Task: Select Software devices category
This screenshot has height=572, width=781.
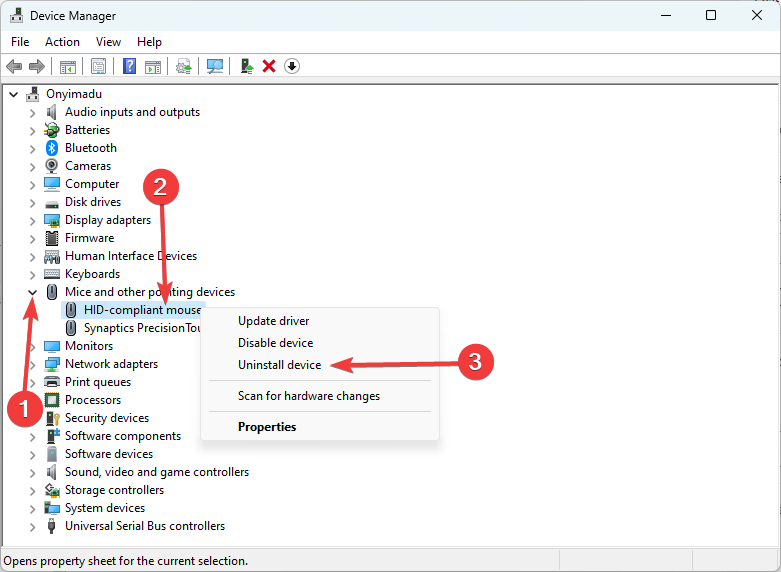Action: 109,454
